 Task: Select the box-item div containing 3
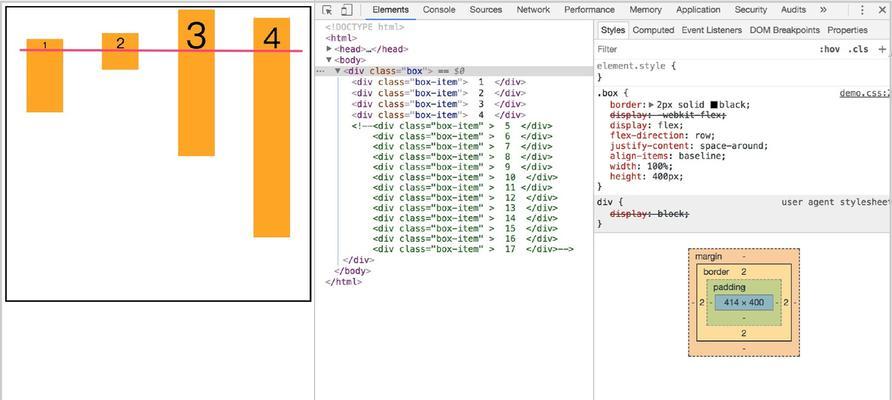439,104
